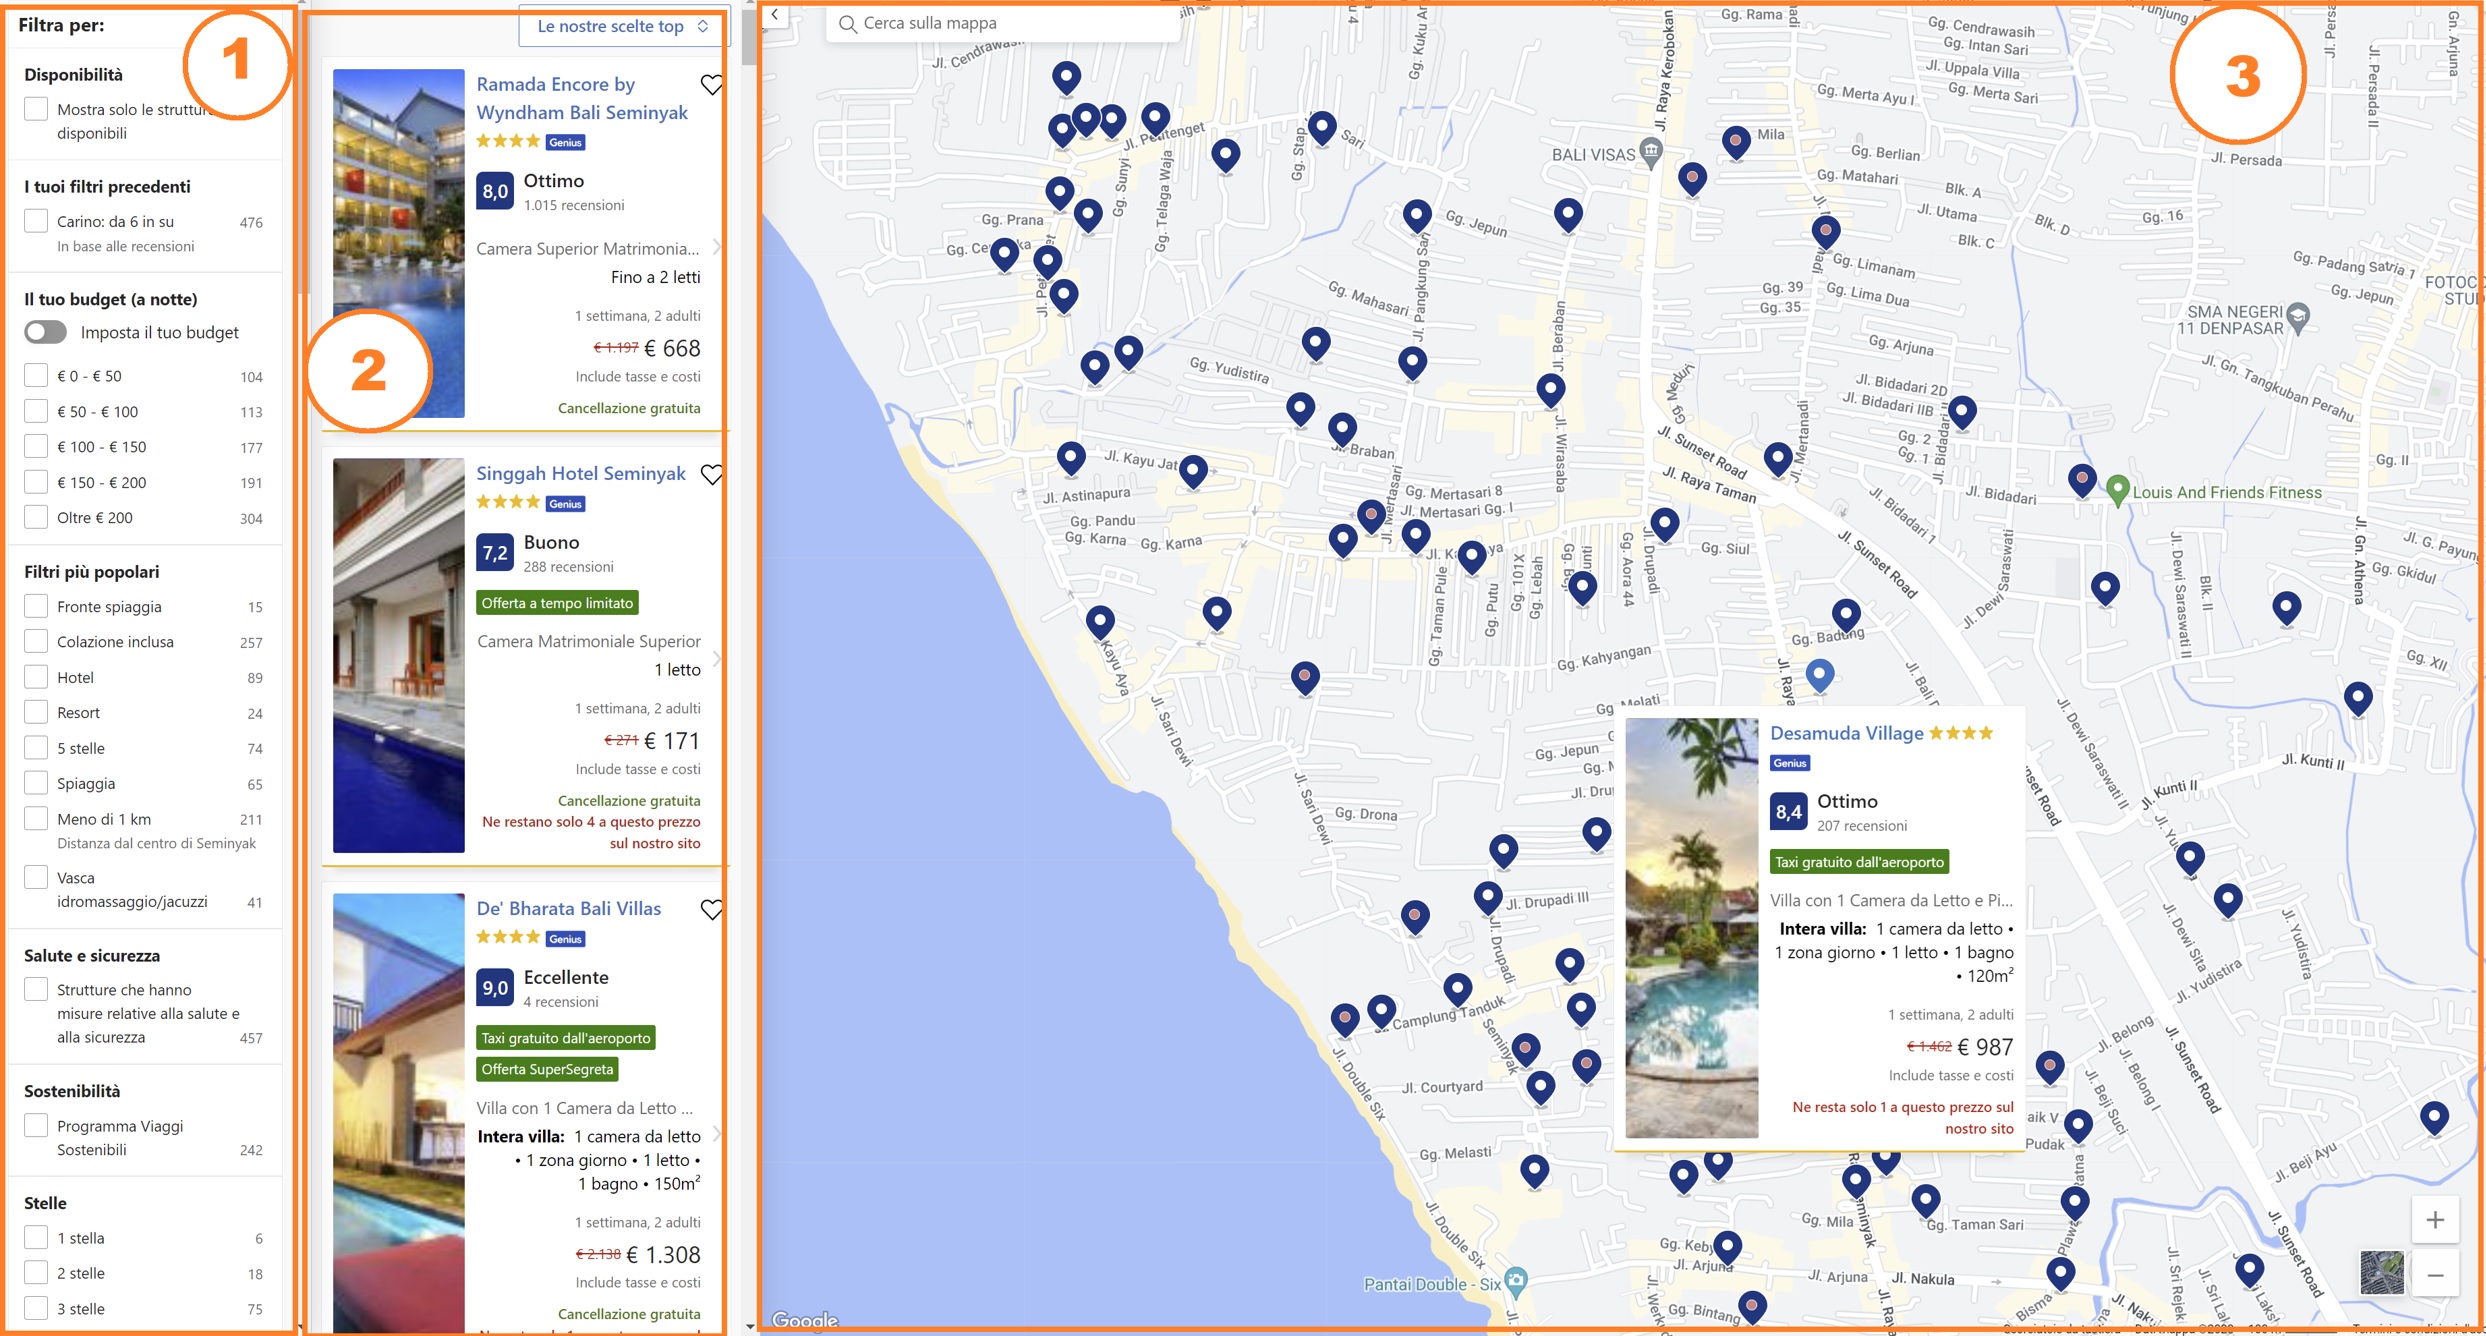Enable the Colazione inclusa filter
The width and height of the screenshot is (2486, 1336).
tap(36, 641)
